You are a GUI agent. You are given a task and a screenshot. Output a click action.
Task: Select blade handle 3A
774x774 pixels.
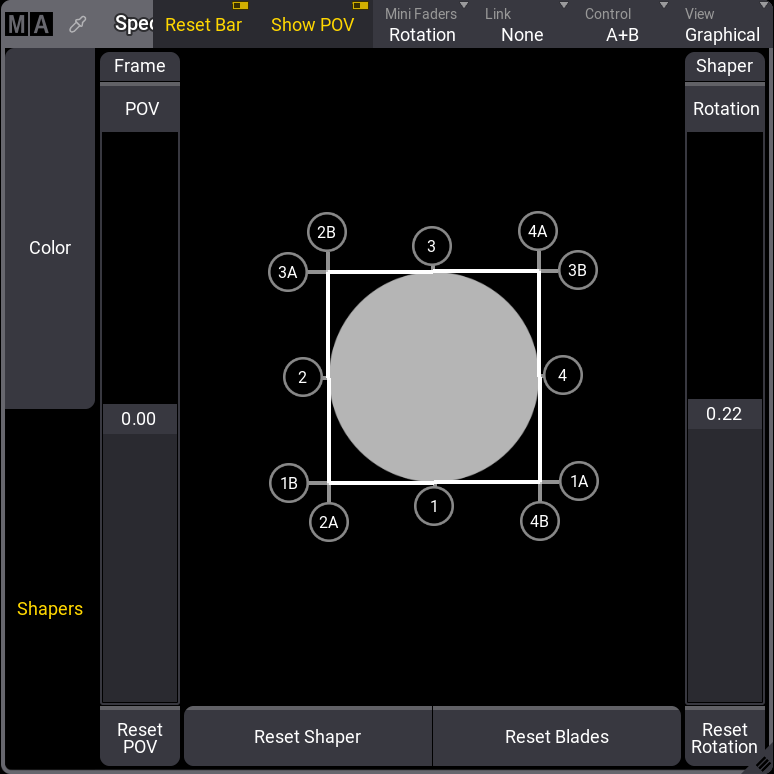(x=288, y=272)
